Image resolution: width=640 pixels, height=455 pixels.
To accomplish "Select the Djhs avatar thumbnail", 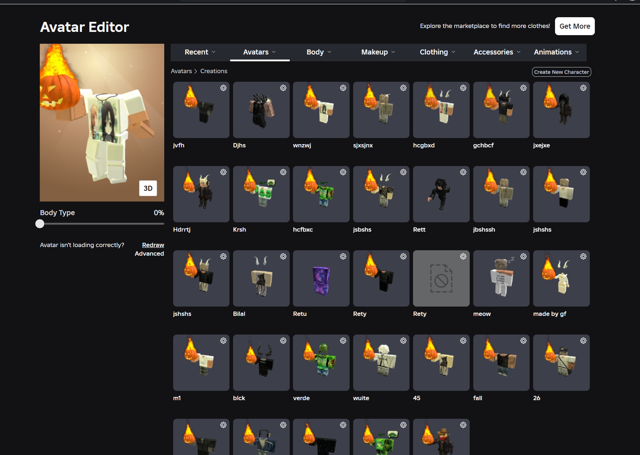I will pyautogui.click(x=261, y=110).
